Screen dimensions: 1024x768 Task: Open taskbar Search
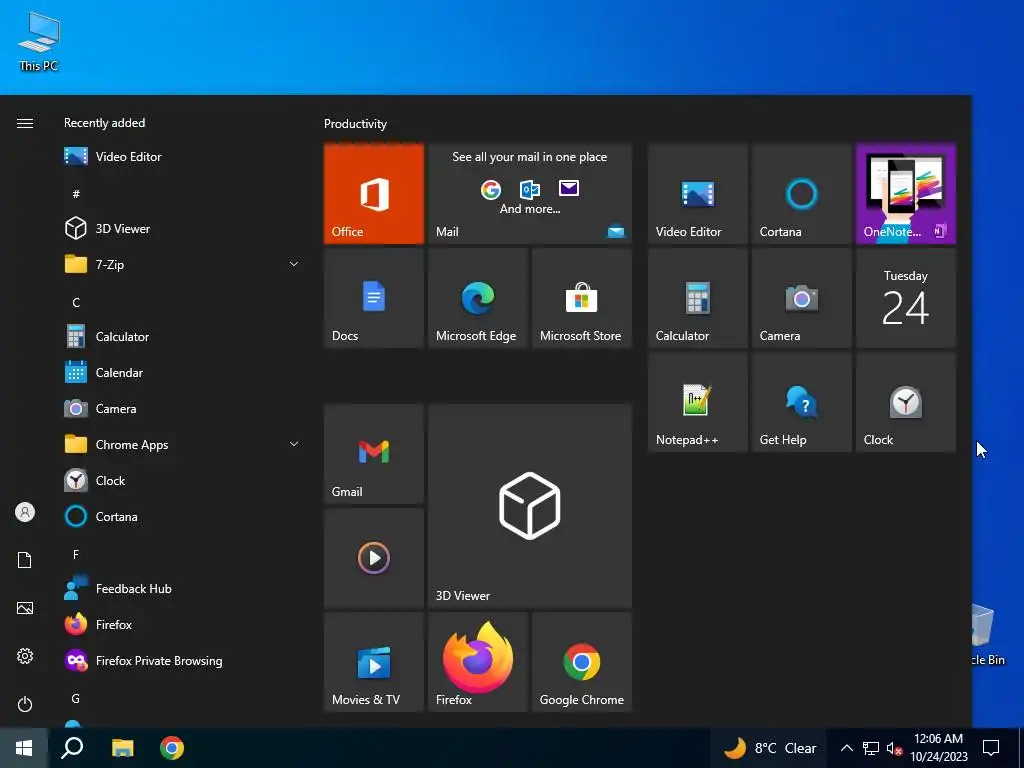72,748
